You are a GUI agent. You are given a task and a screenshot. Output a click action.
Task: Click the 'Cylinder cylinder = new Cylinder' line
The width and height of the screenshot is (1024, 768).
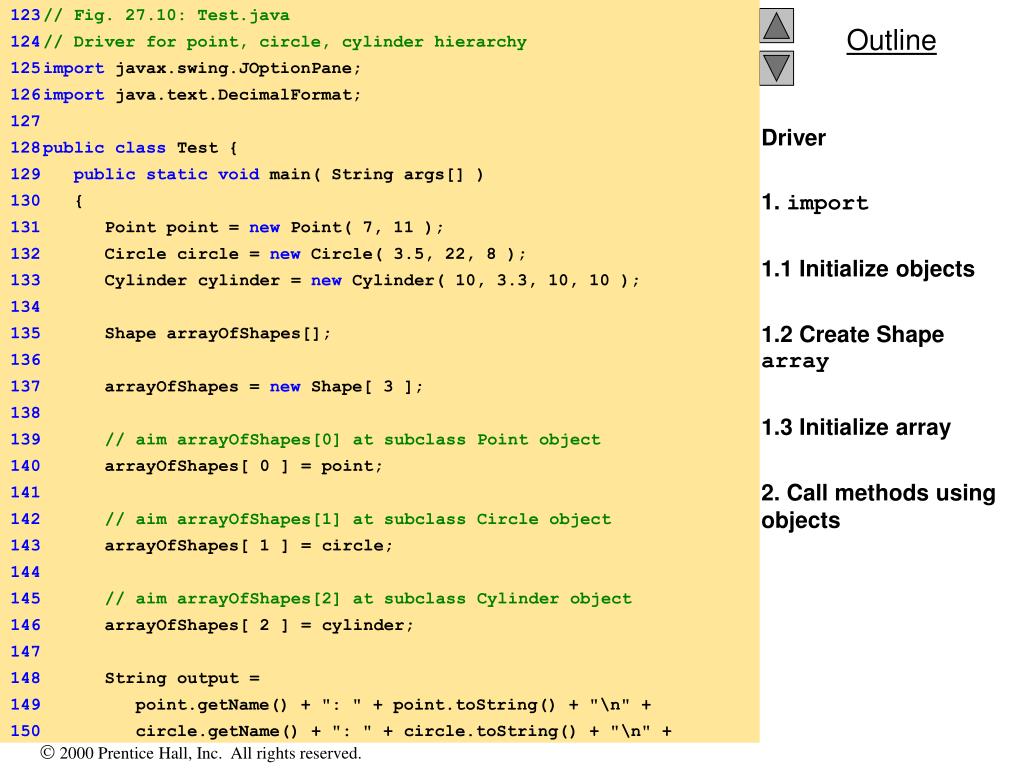pyautogui.click(x=372, y=280)
